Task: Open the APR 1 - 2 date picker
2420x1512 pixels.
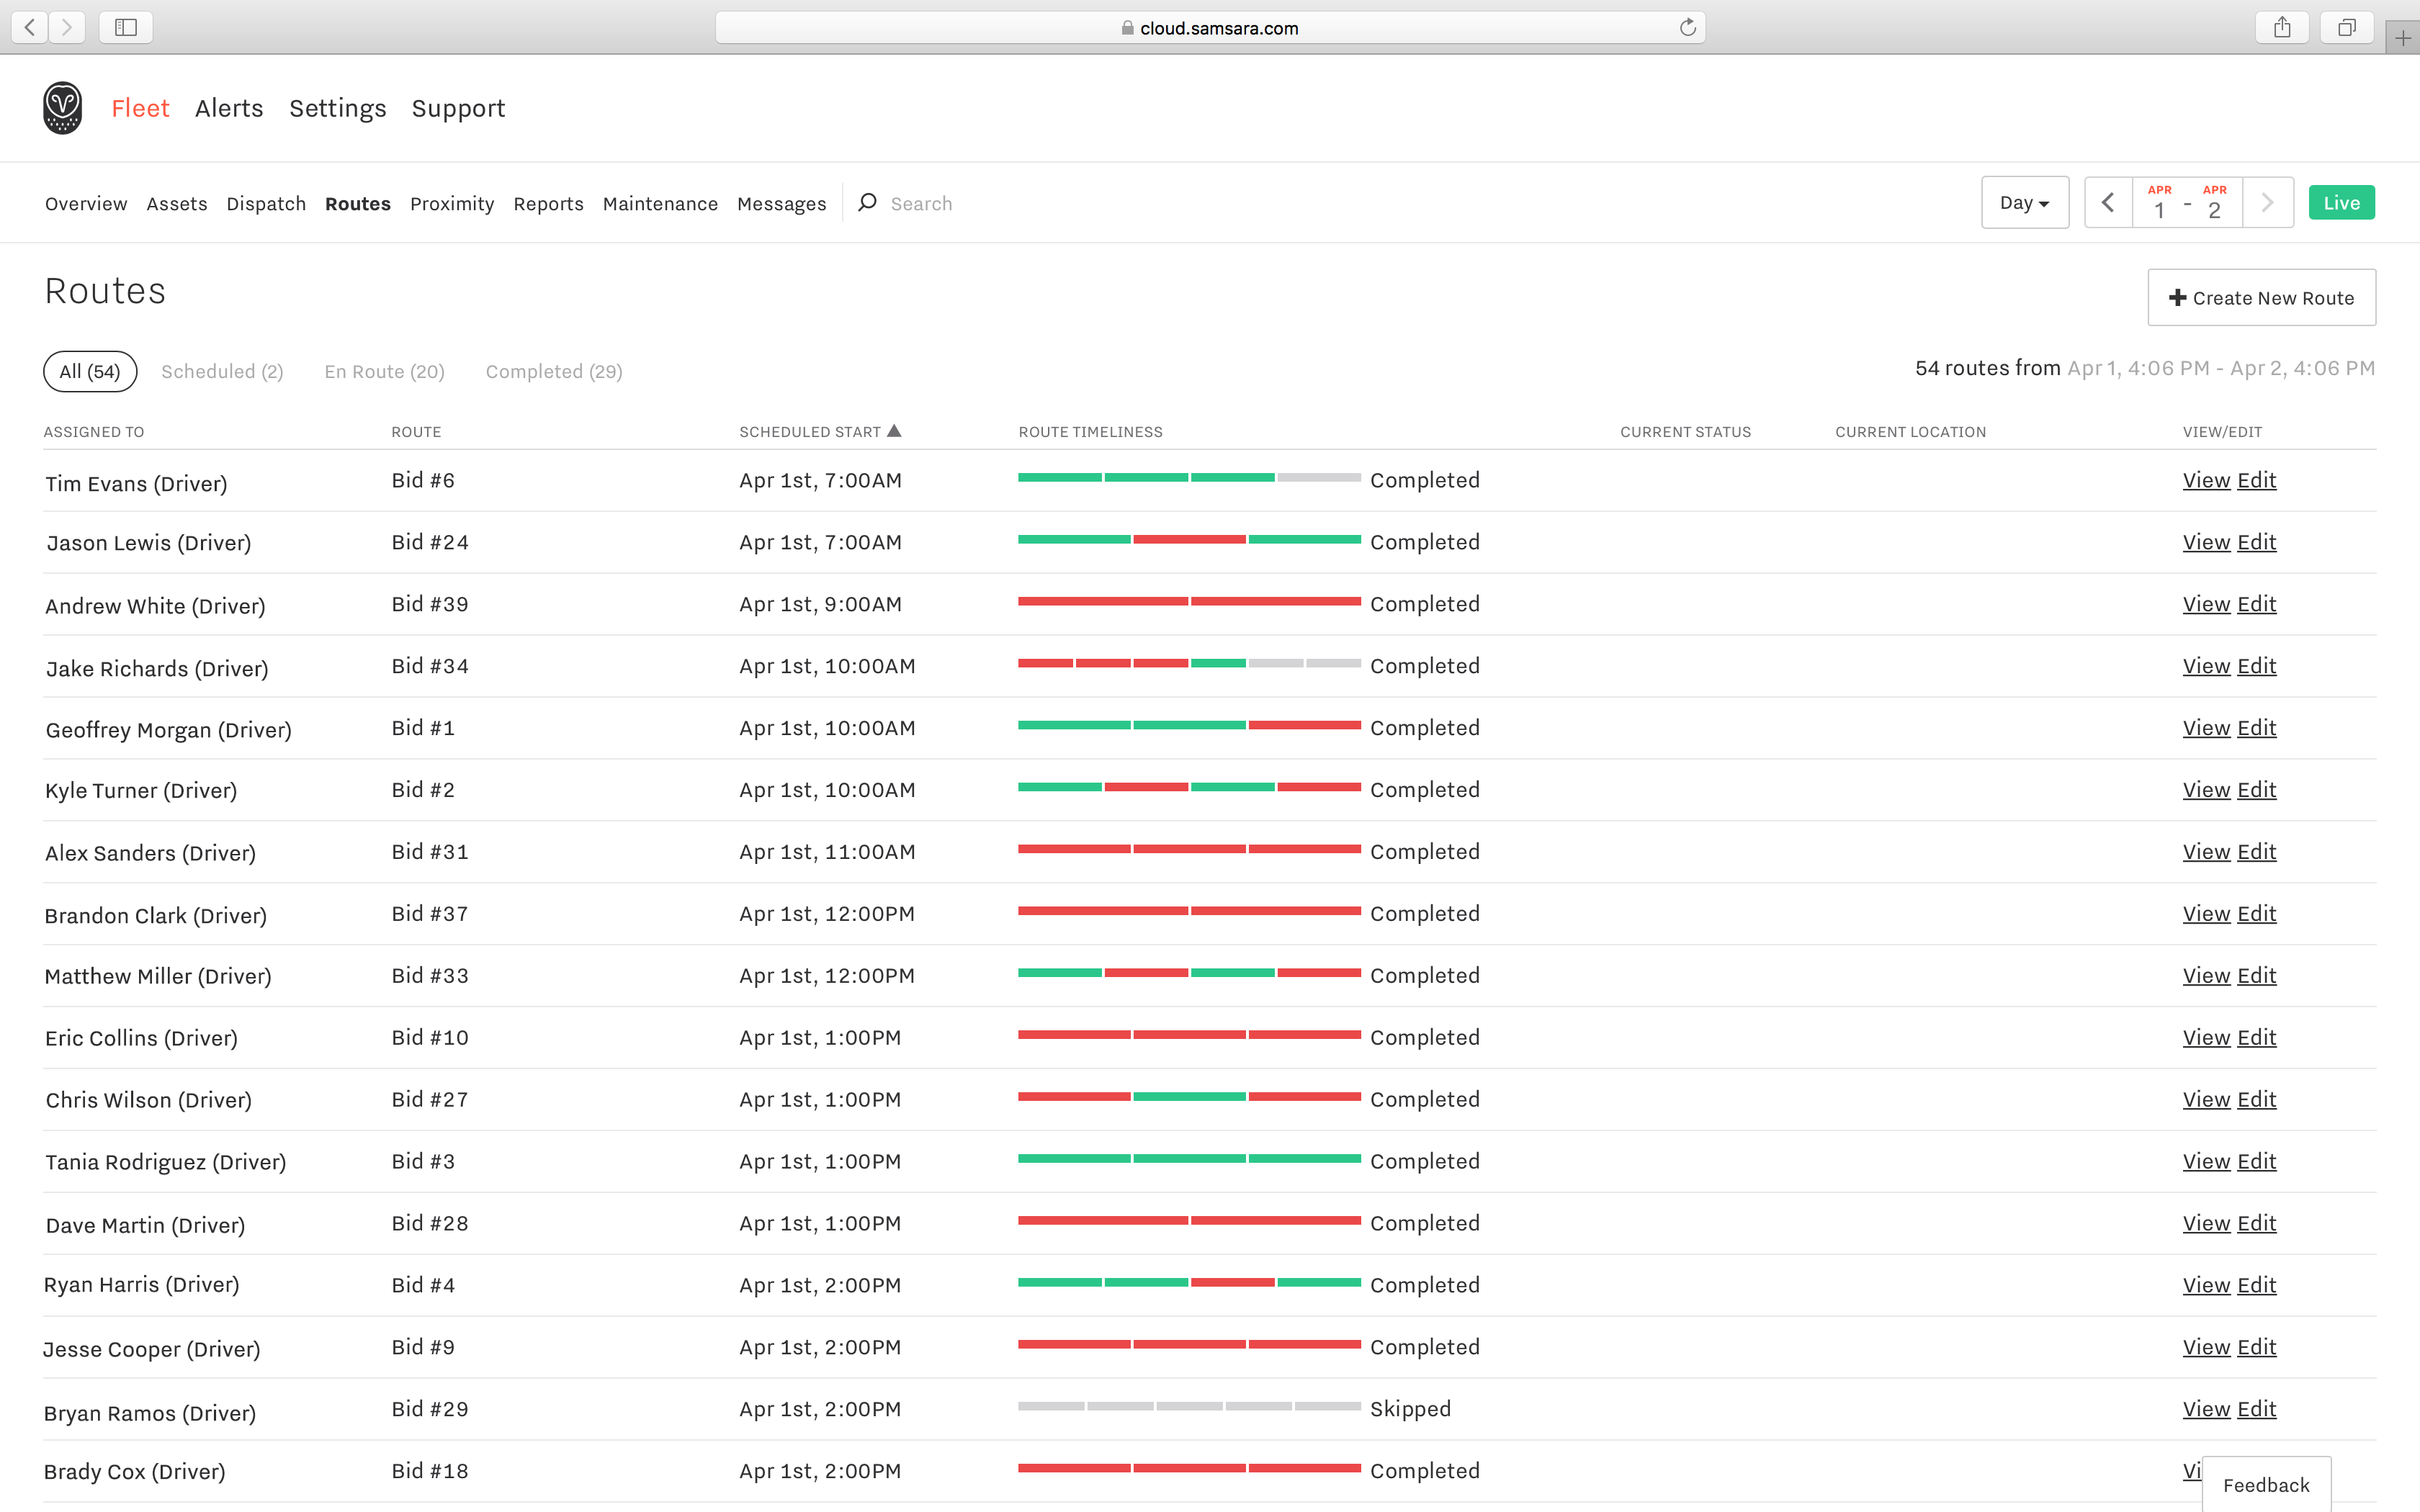Action: pyautogui.click(x=2187, y=203)
